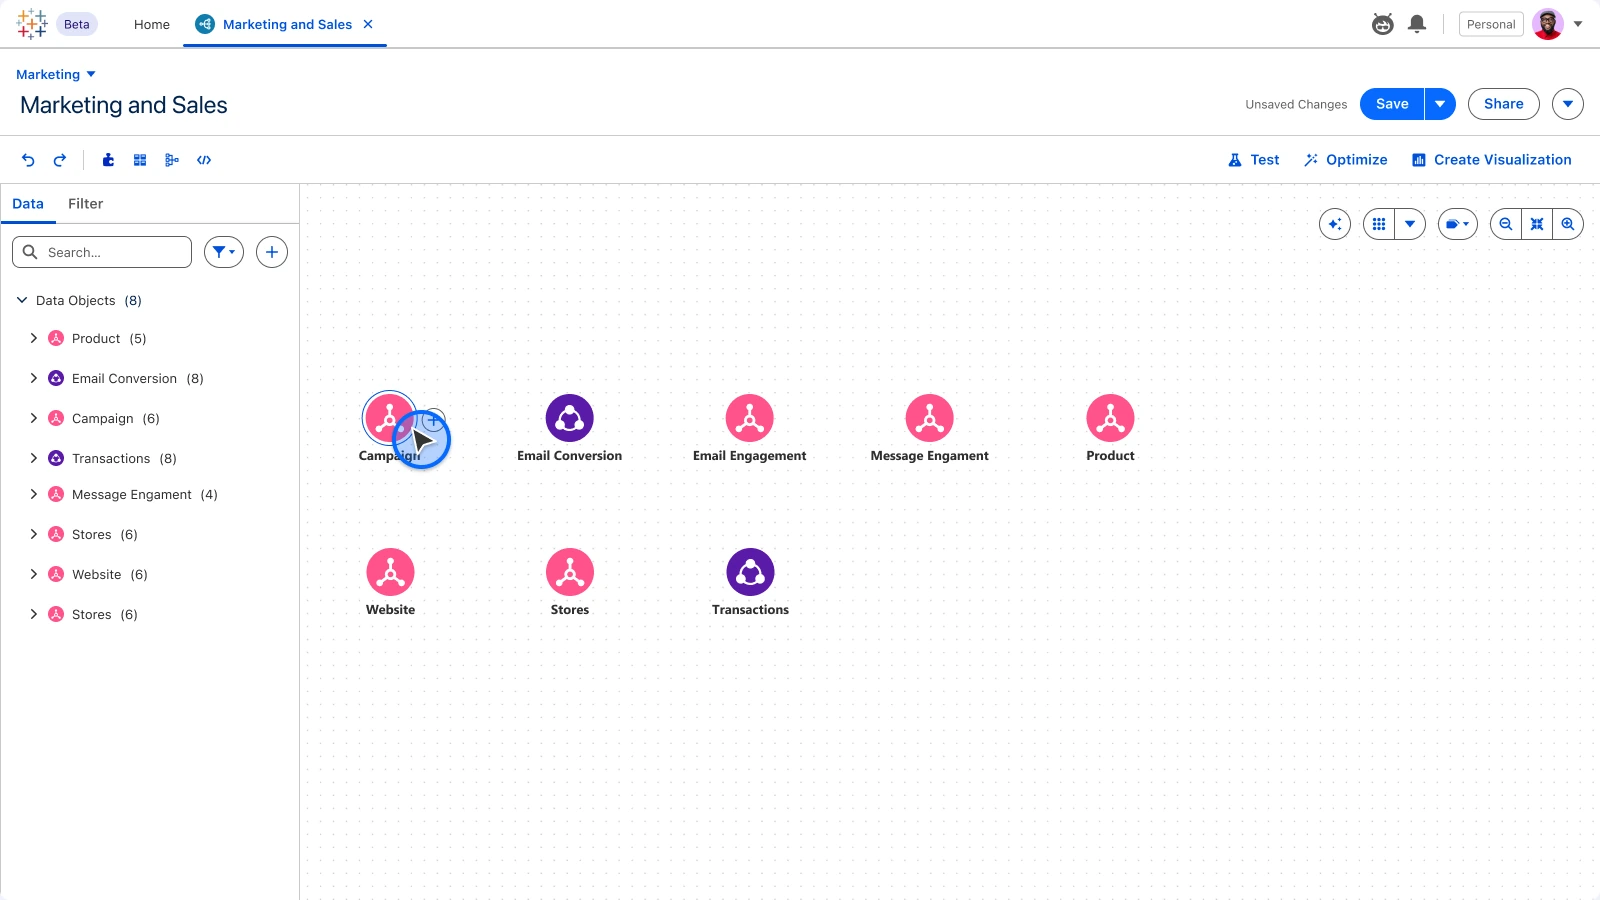Click the Test button
This screenshot has height=900, width=1600.
coord(1254,160)
